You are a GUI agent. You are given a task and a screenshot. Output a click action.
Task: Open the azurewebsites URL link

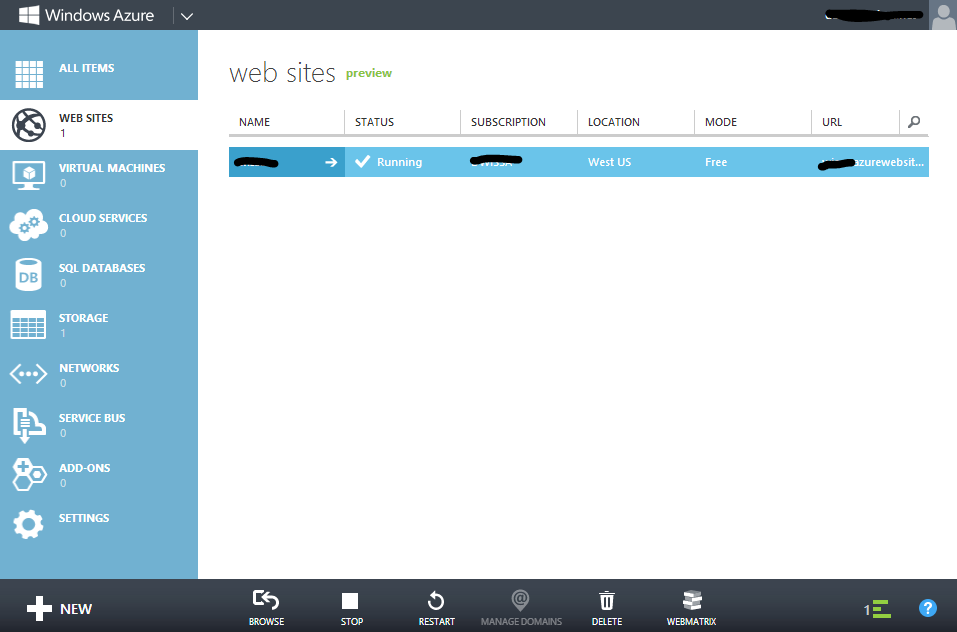(872, 162)
